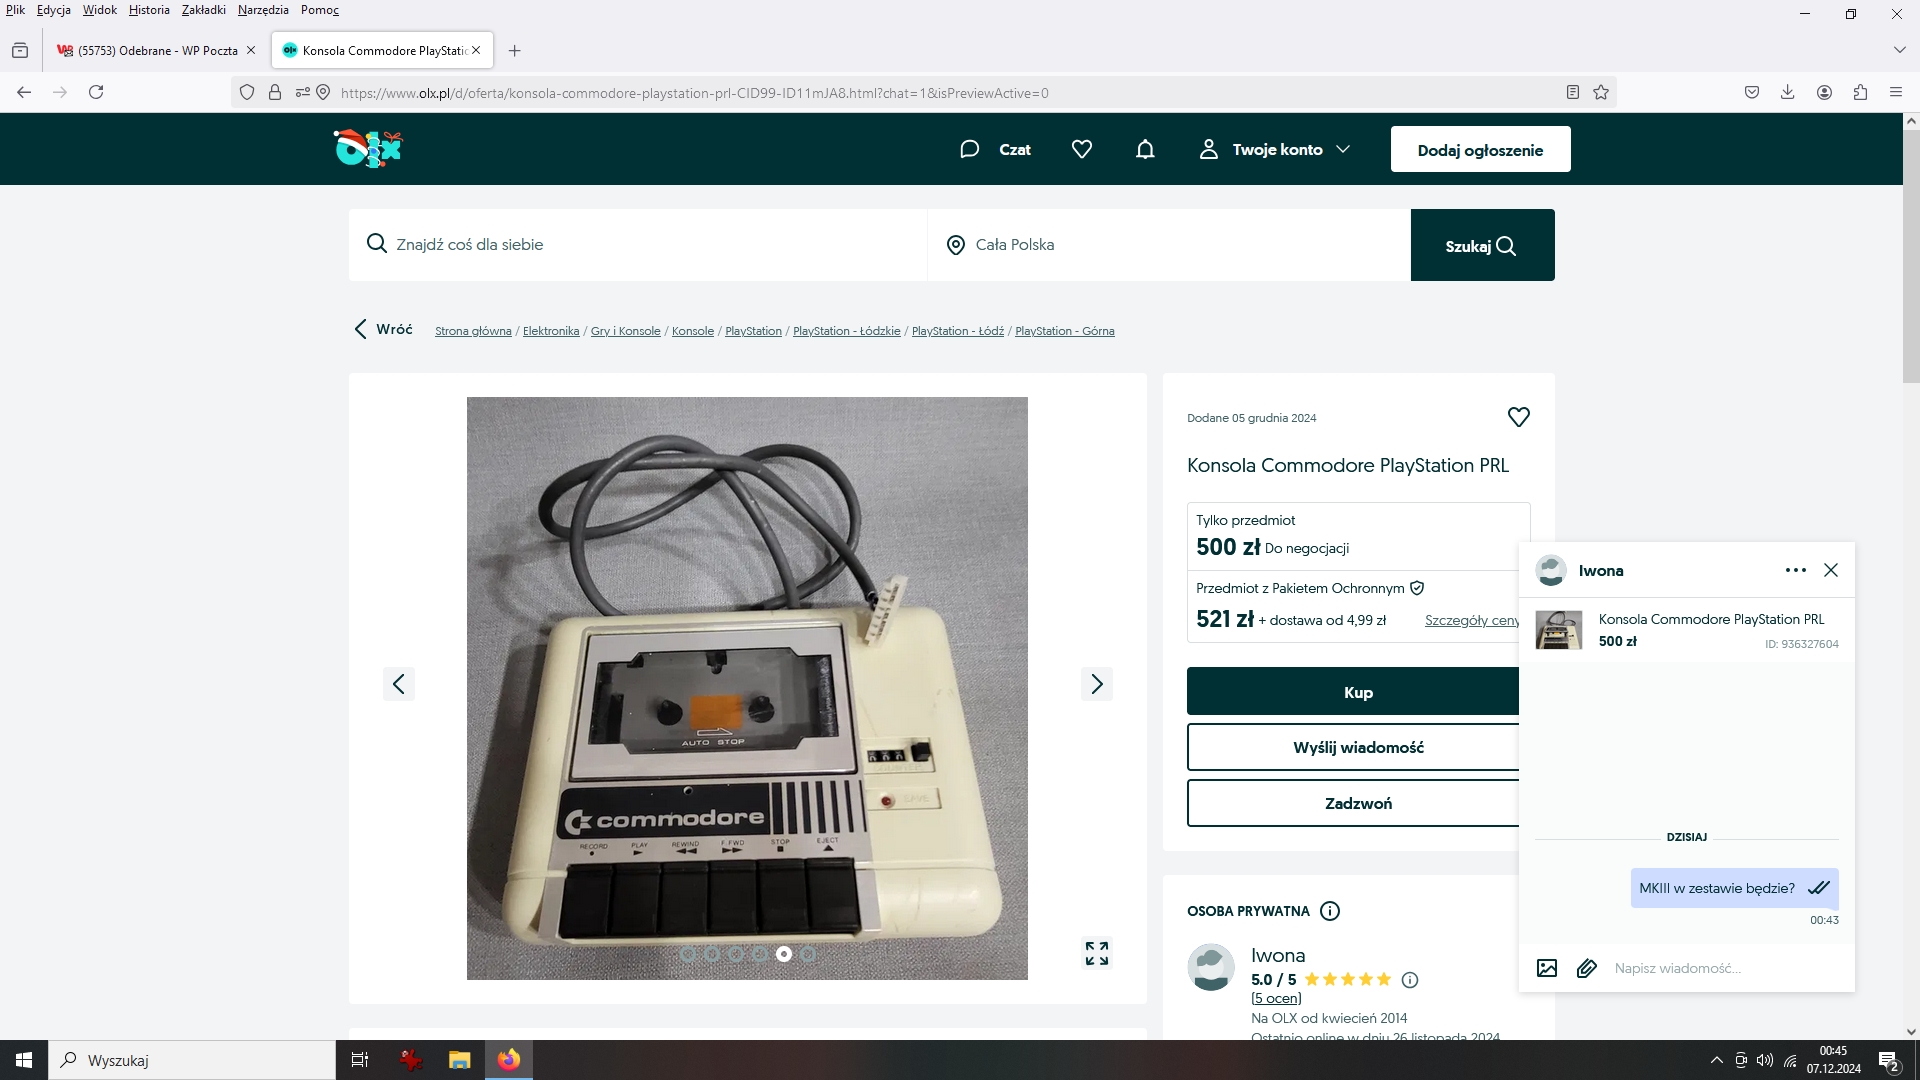Open a new browser tab
Viewport: 1920px width, 1080px height.
[x=514, y=51]
